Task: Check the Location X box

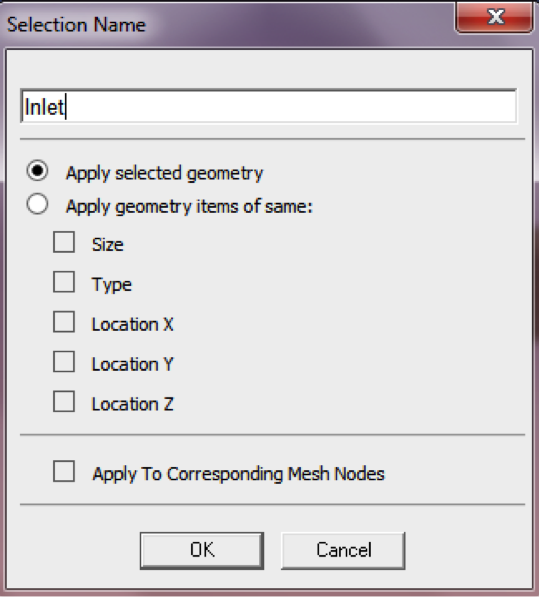Action: (x=64, y=322)
